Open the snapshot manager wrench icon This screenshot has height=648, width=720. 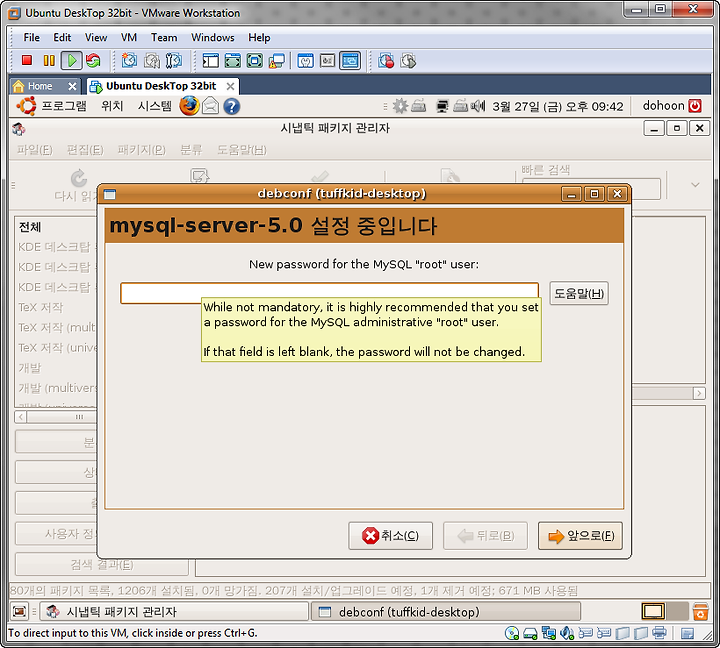pos(174,60)
